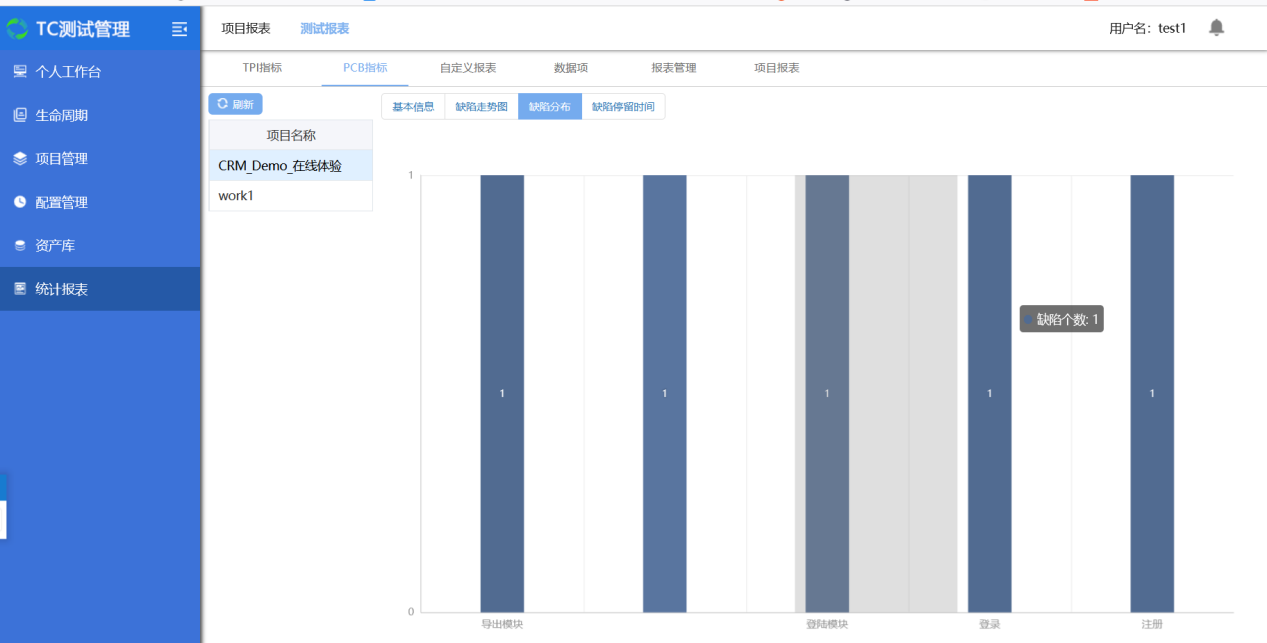Show the 缺陷走势图 chart view
This screenshot has height=643, width=1267.
point(481,107)
